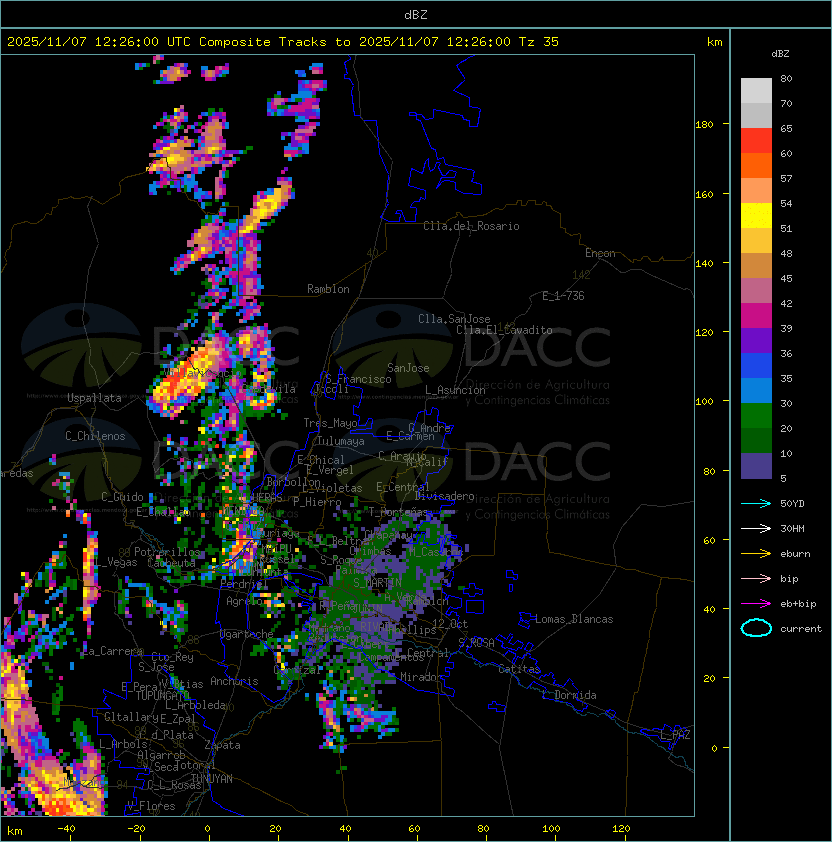Image resolution: width=832 pixels, height=842 pixels.
Task: Click the white 30HM arrow in legend
Action: [756, 528]
